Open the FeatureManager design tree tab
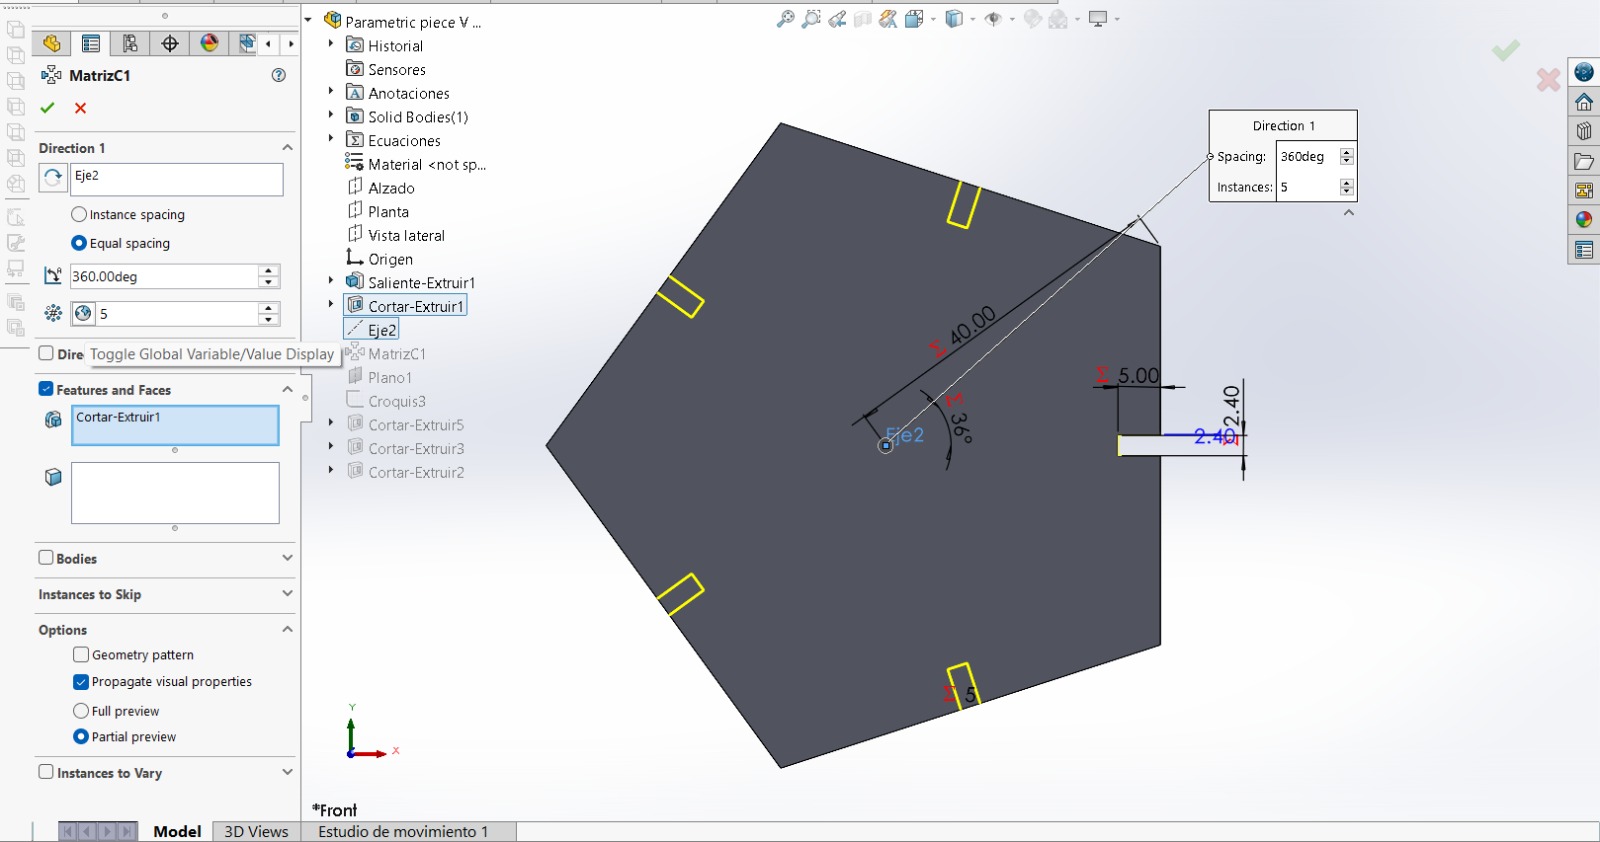 52,43
